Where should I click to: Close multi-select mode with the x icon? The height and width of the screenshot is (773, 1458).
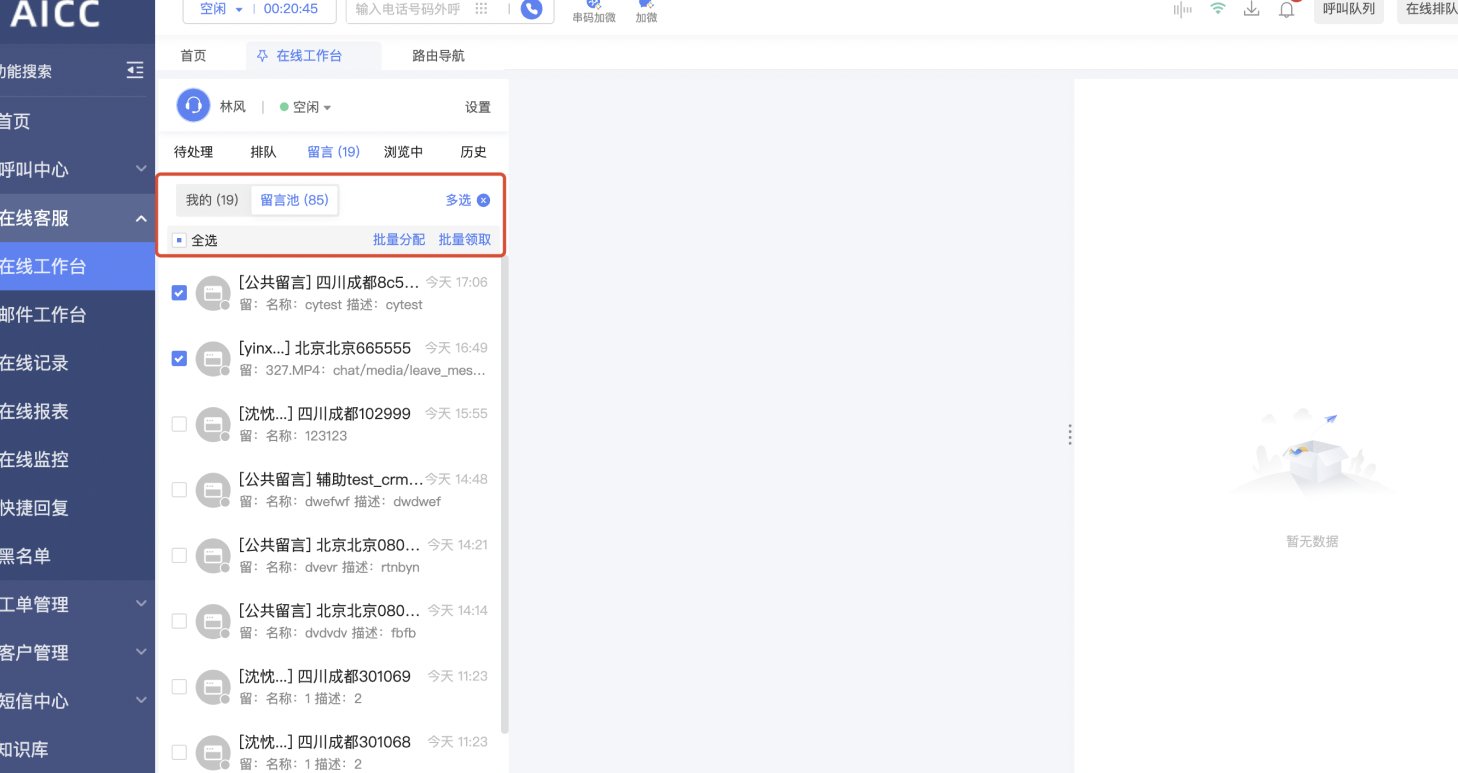[x=483, y=200]
